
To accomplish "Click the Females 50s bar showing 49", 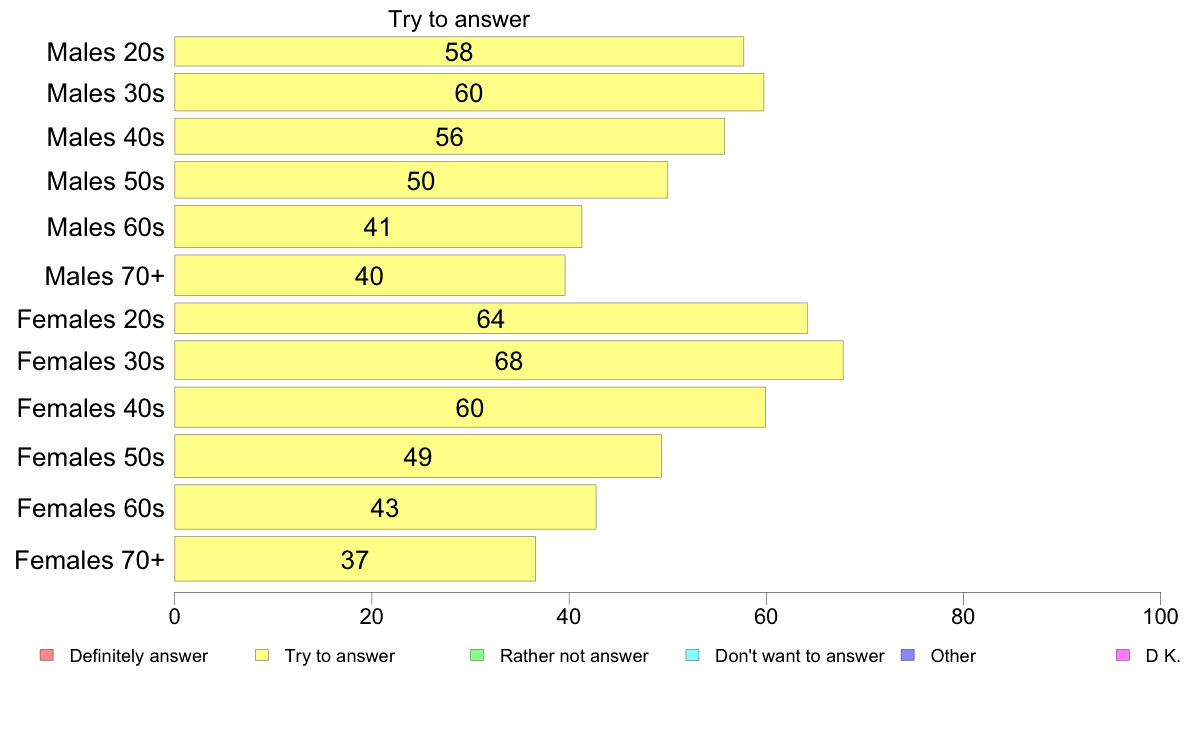I will 418,456.
